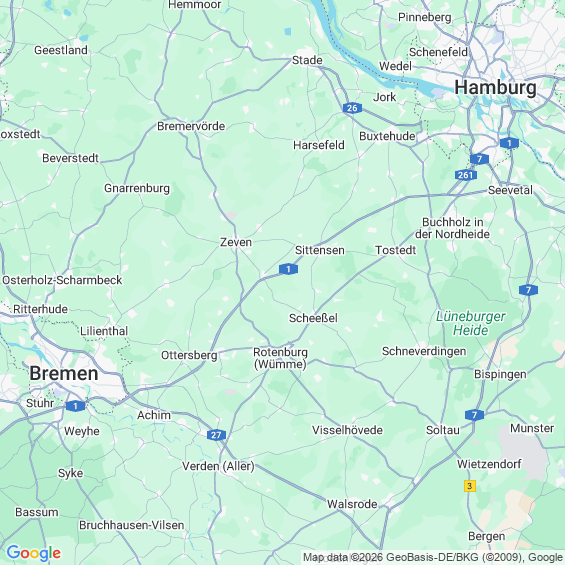Click the A261 highway shield near Seevetal
This screenshot has width=565, height=565.
[x=465, y=175]
